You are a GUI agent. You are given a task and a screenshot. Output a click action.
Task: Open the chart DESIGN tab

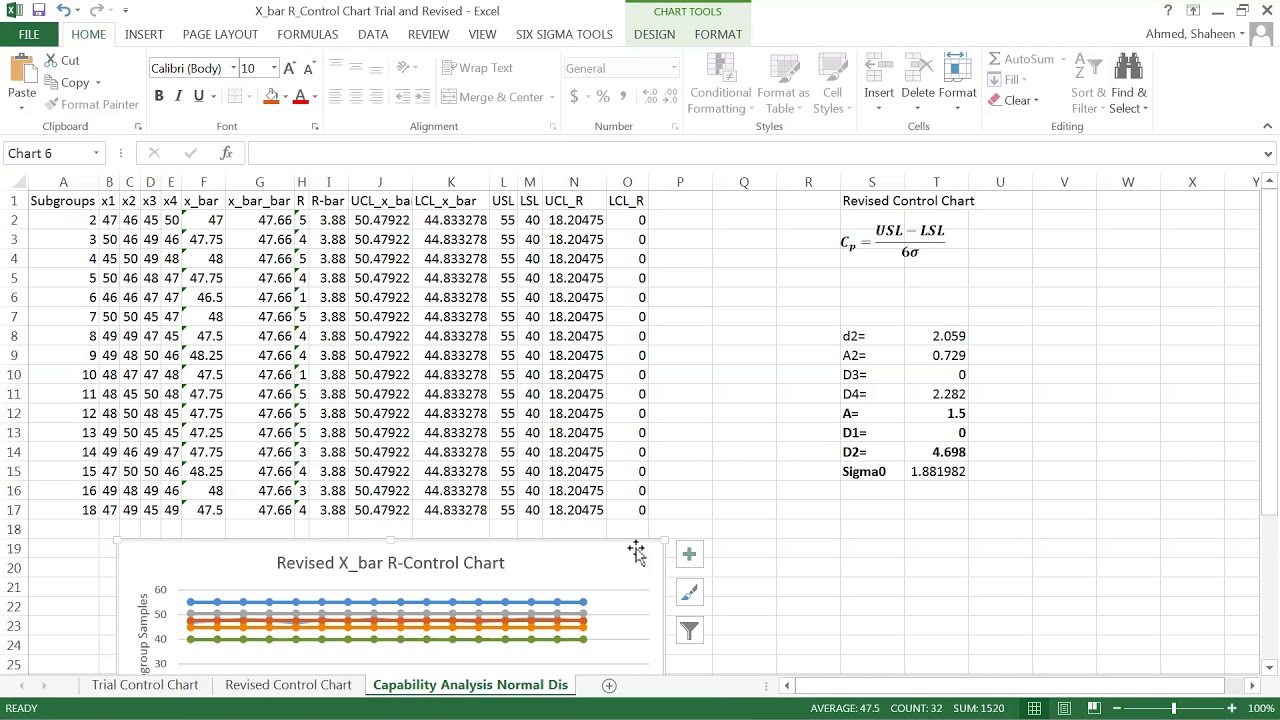[x=654, y=34]
